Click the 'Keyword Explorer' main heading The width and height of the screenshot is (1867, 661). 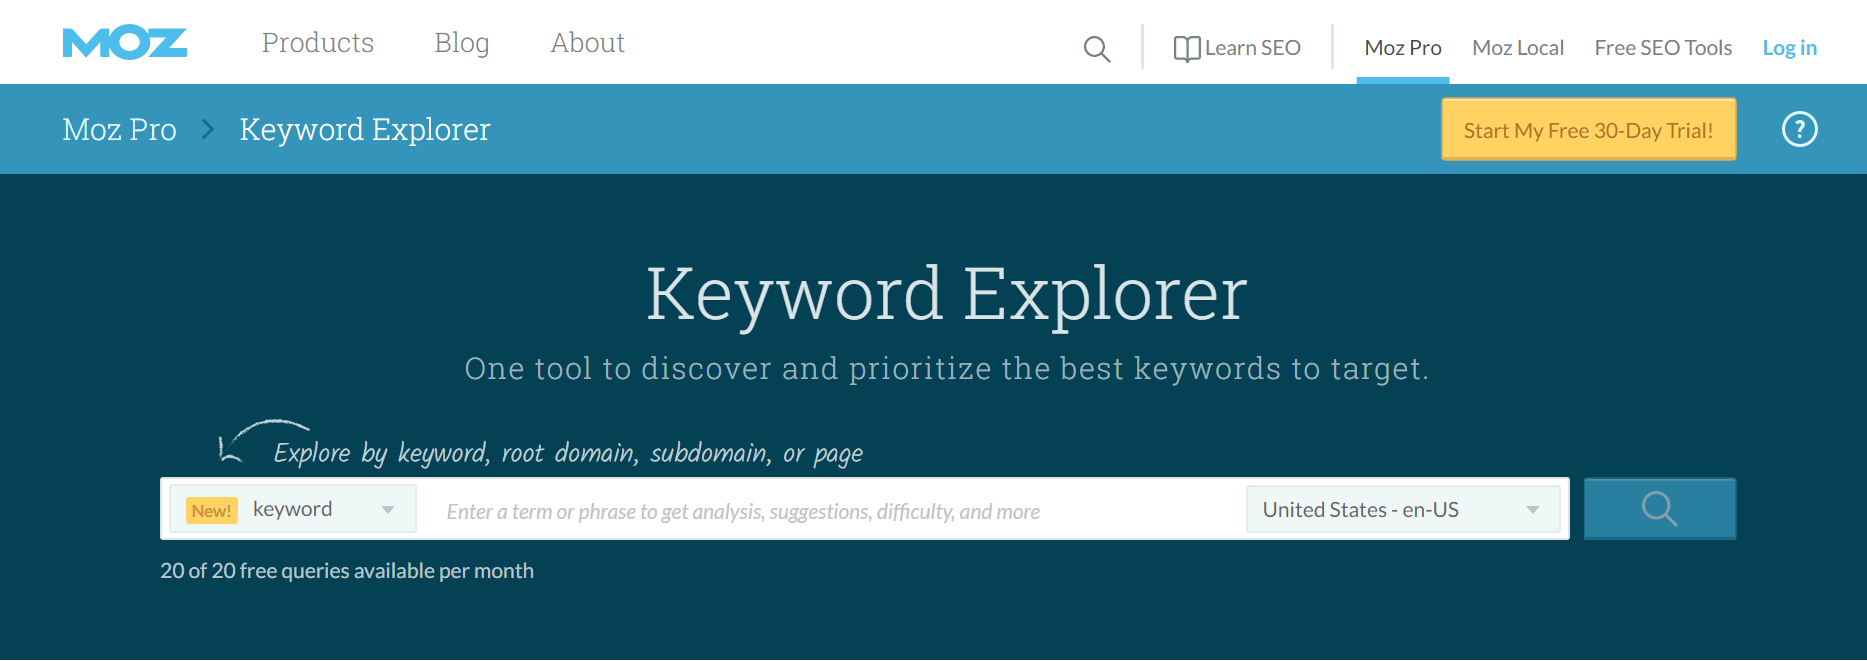[946, 294]
